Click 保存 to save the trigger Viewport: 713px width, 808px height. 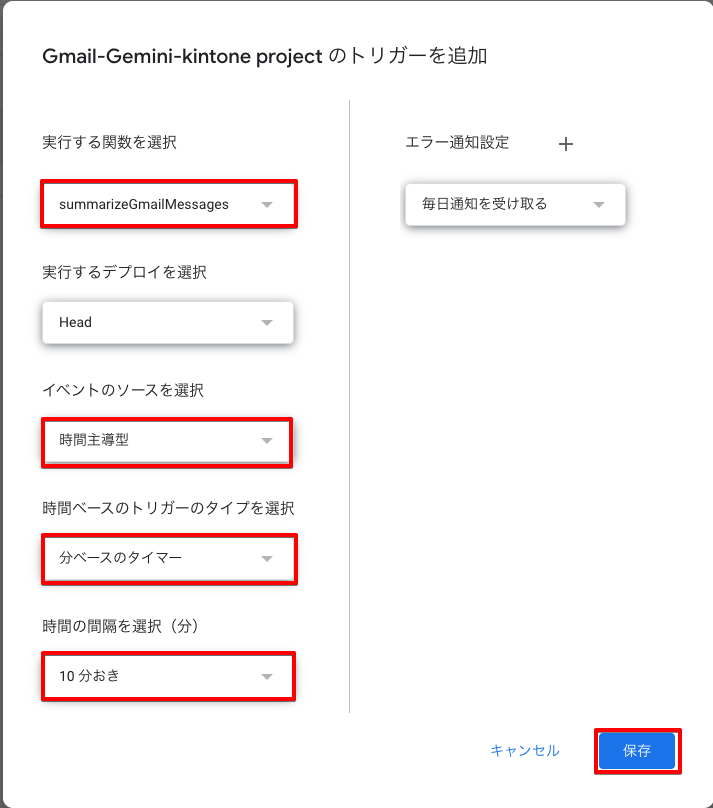pos(637,750)
